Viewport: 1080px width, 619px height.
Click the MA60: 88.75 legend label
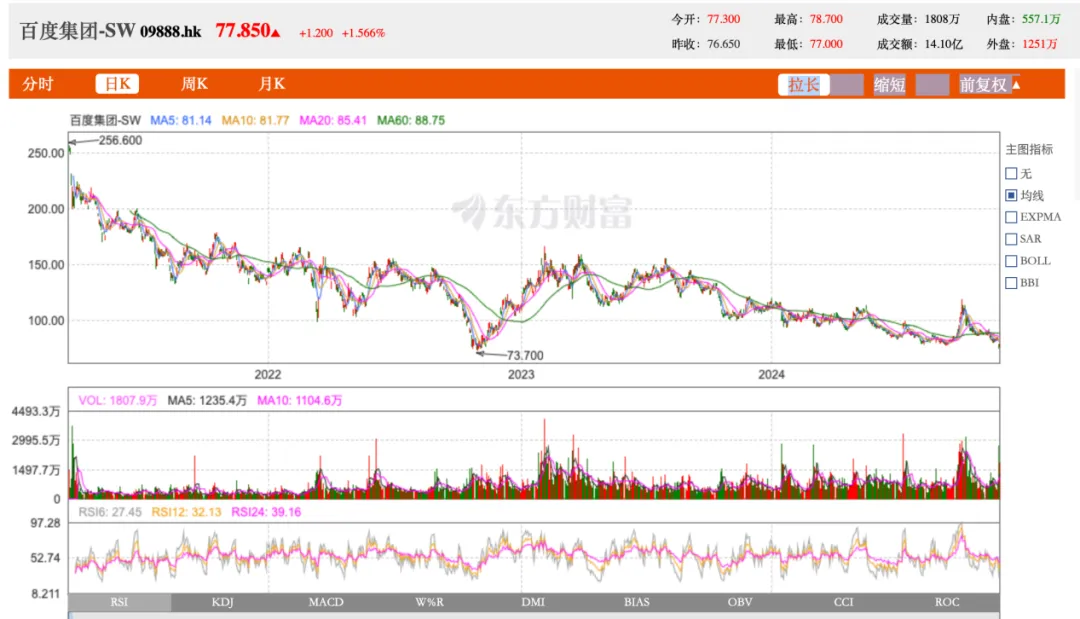411,120
